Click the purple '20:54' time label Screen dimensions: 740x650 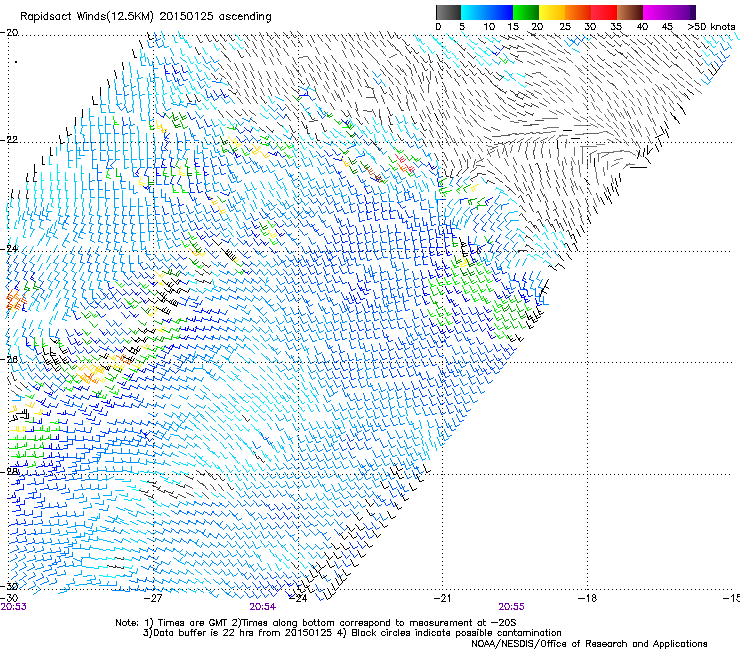pos(262,607)
